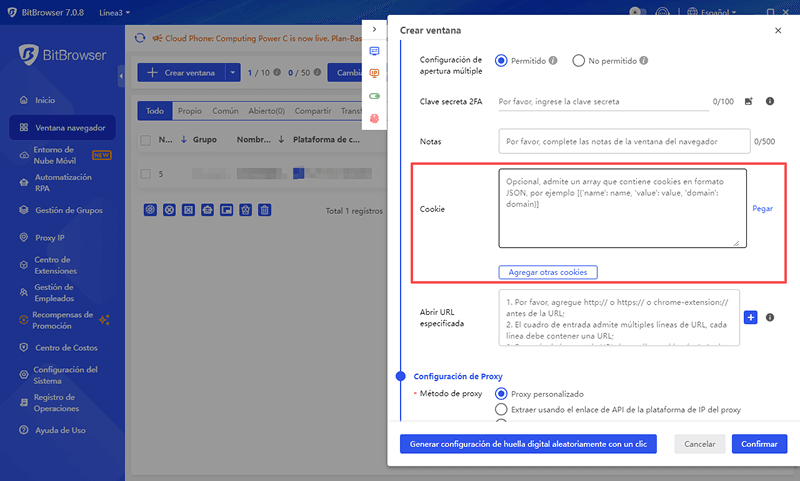The height and width of the screenshot is (481, 800).
Task: Click the squared X batch action icon
Action: (188, 210)
